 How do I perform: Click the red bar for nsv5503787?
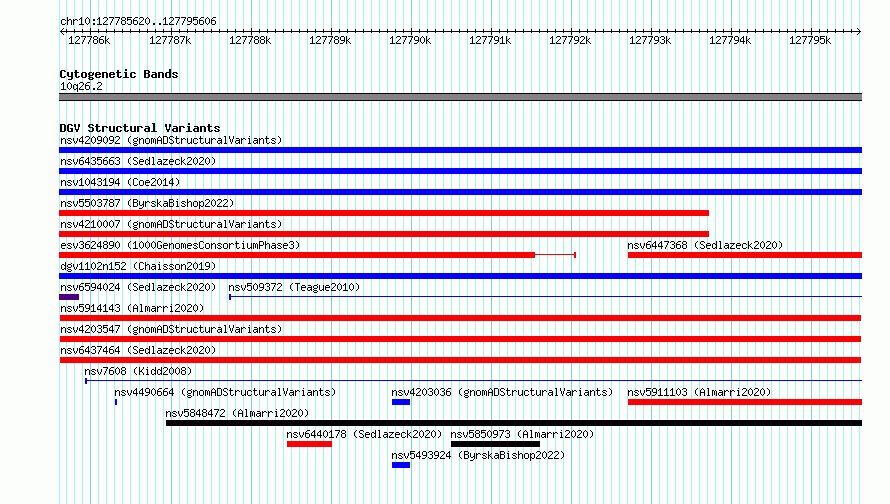coord(384,213)
